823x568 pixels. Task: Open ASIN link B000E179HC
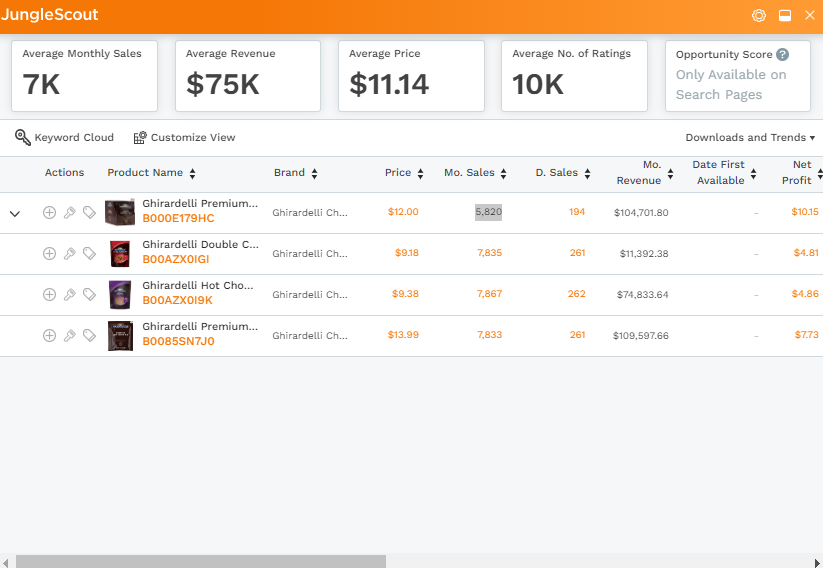coord(178,218)
